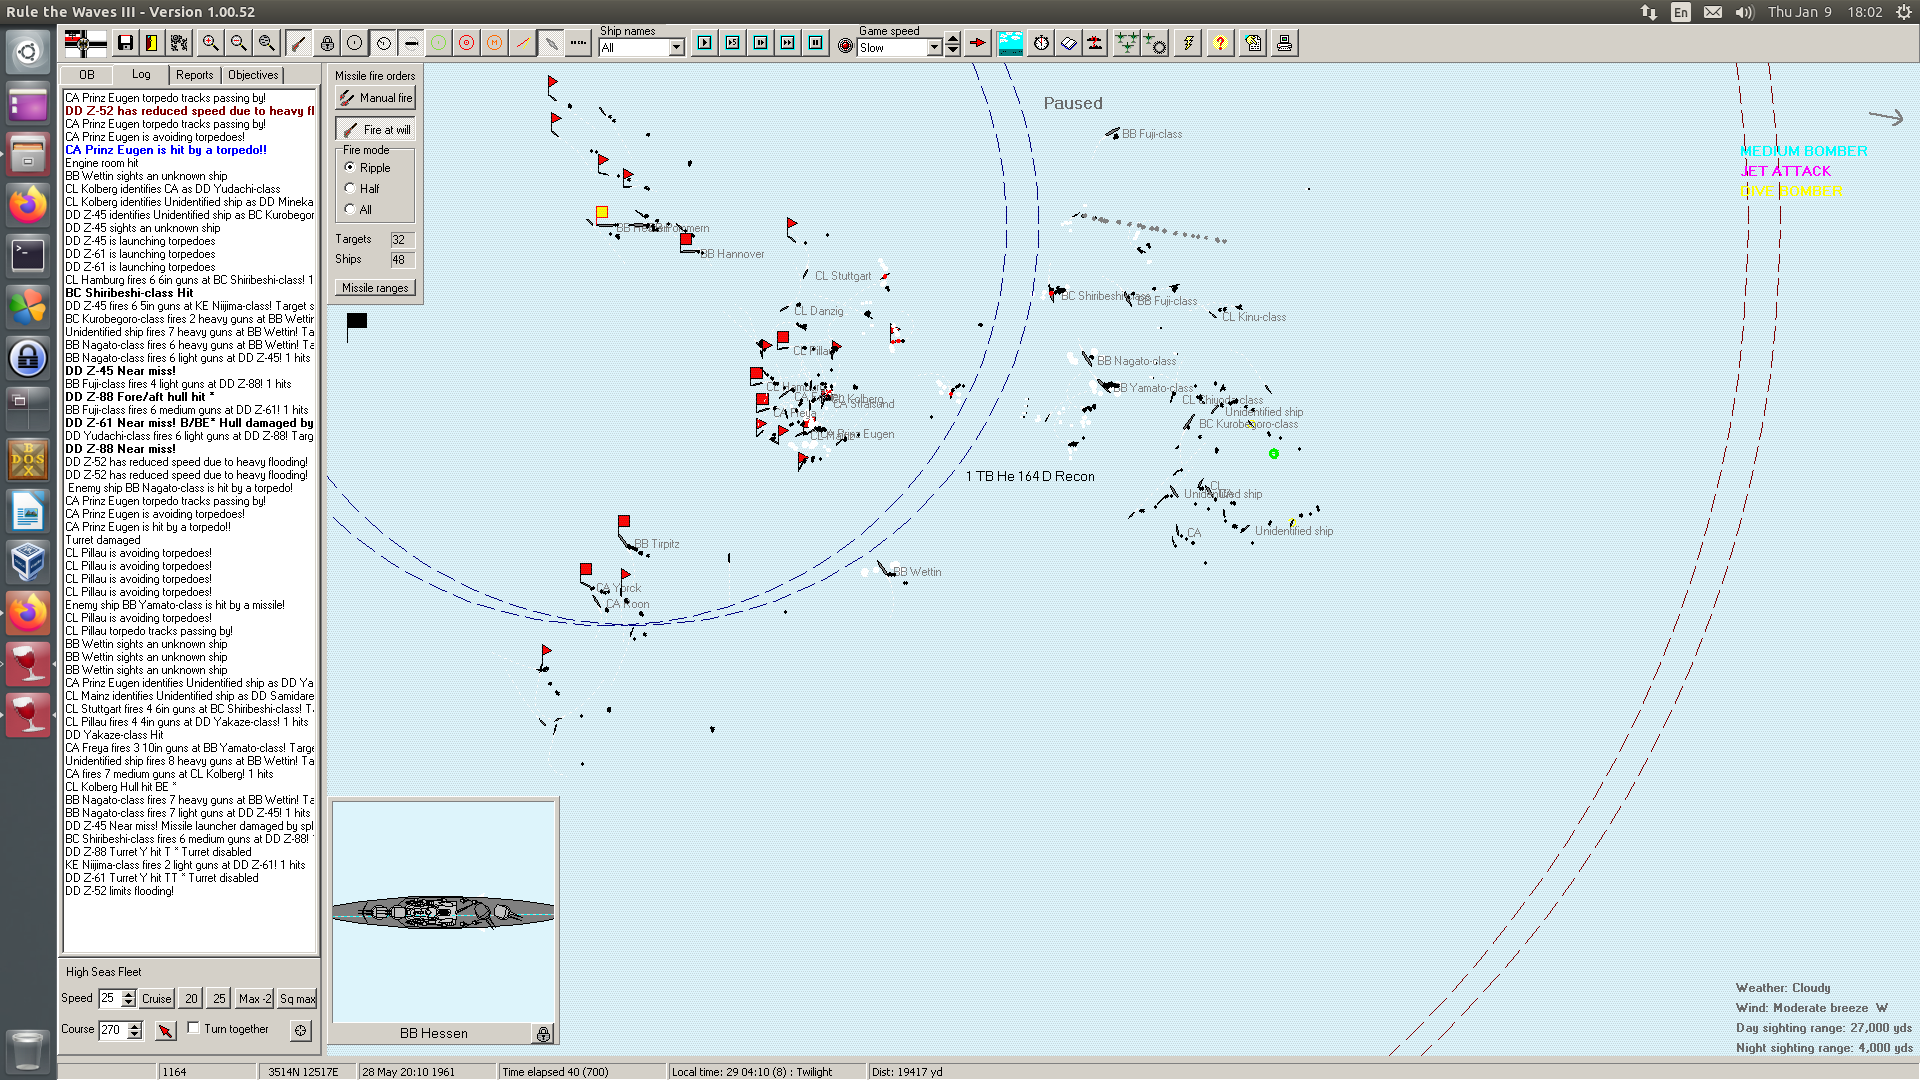This screenshot has width=1920, height=1080.
Task: Click the Speed stepper arrows
Action: (x=128, y=999)
